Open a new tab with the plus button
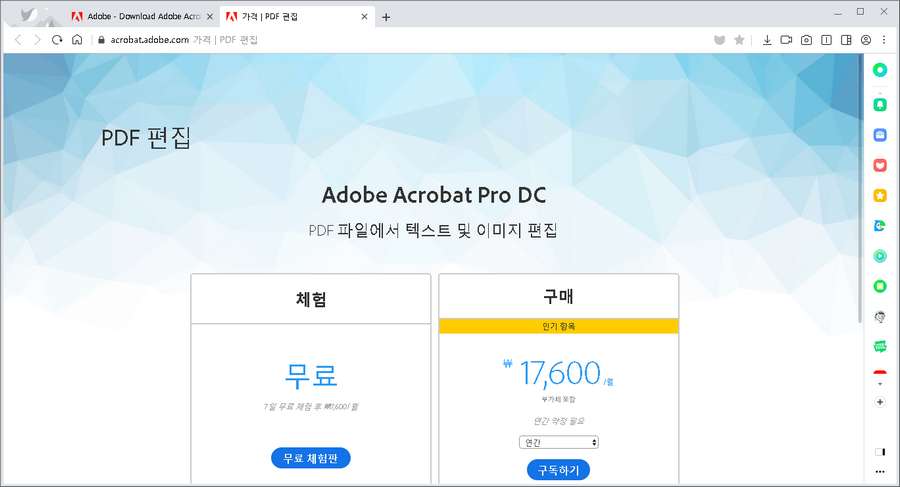Viewport: 900px width, 487px height. coord(386,17)
